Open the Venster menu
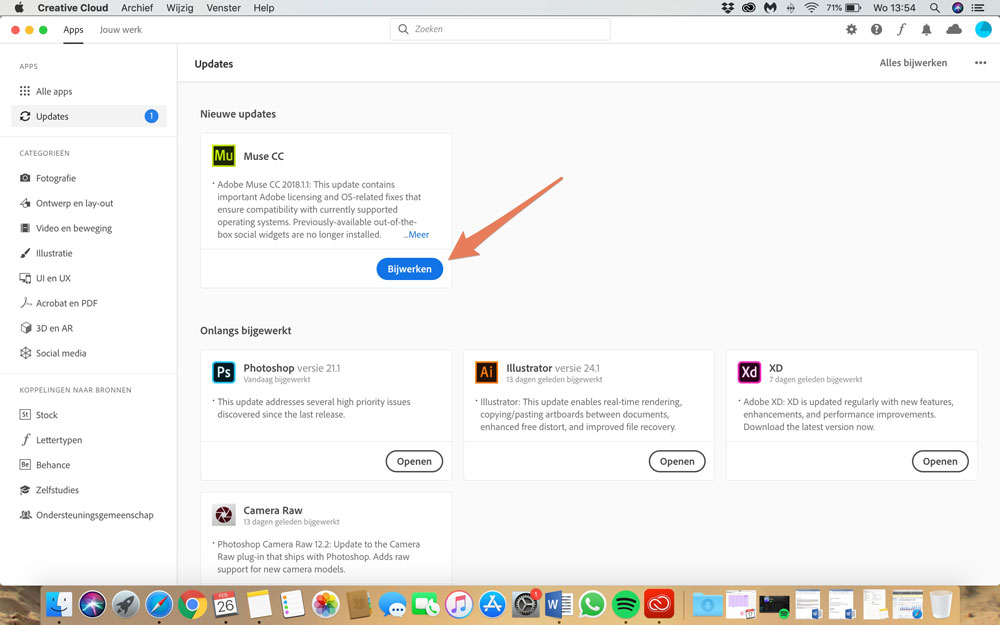Viewport: 1000px width, 625px height. (x=223, y=8)
